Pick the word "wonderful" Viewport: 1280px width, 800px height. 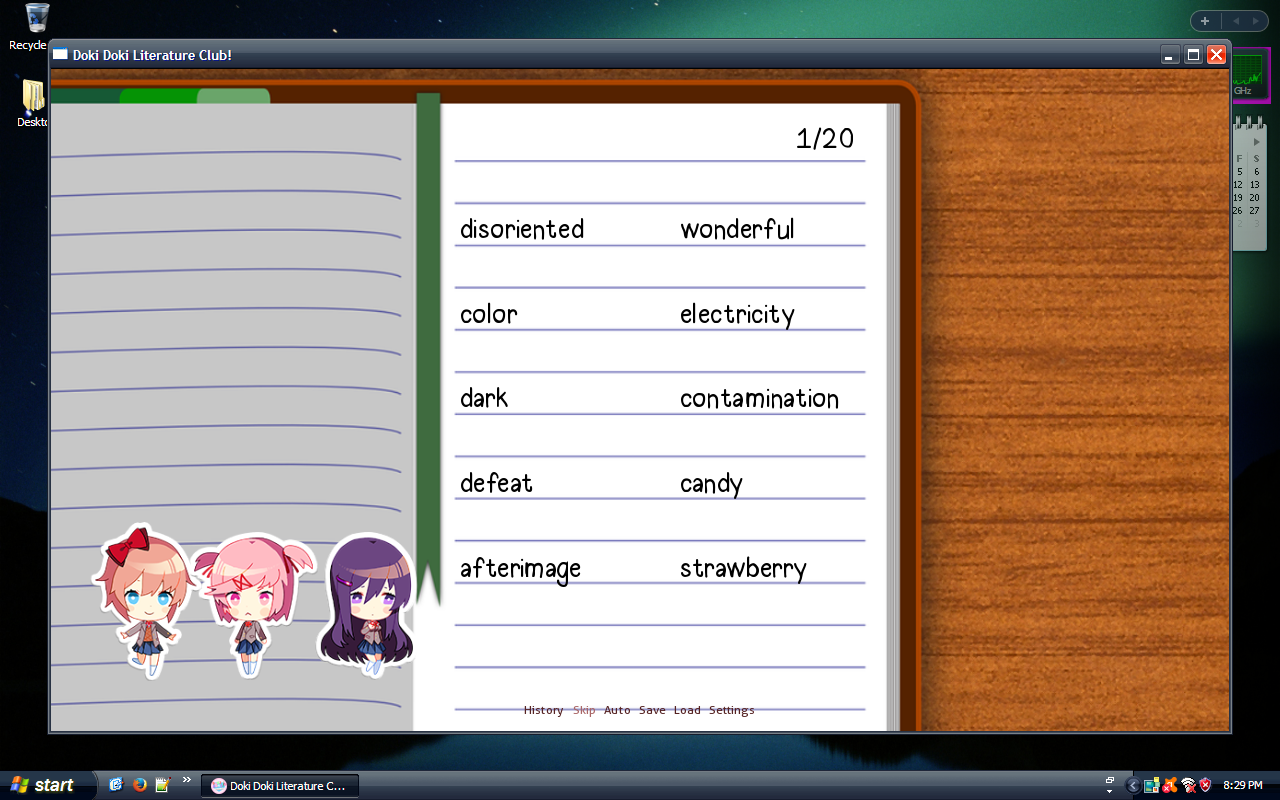click(x=737, y=229)
